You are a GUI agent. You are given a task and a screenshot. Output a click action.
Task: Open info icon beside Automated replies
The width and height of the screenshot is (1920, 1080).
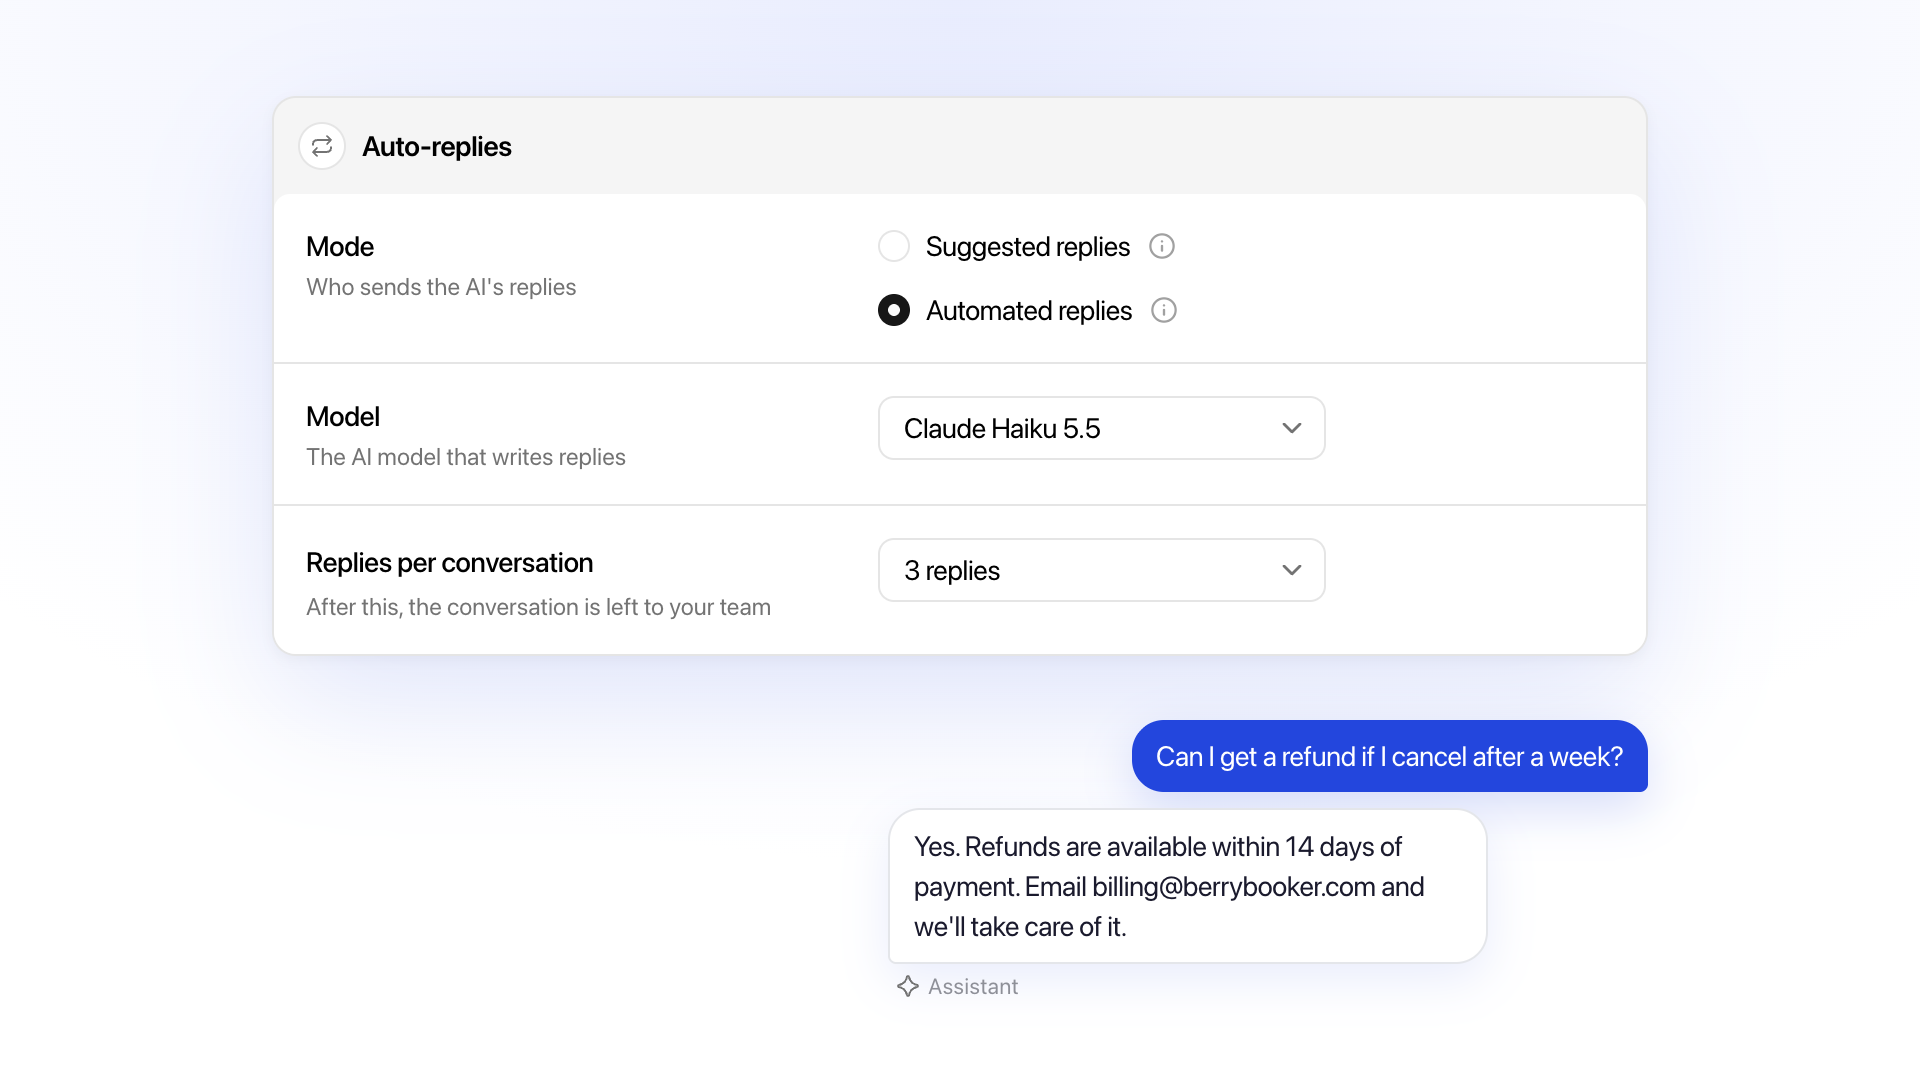point(1164,310)
